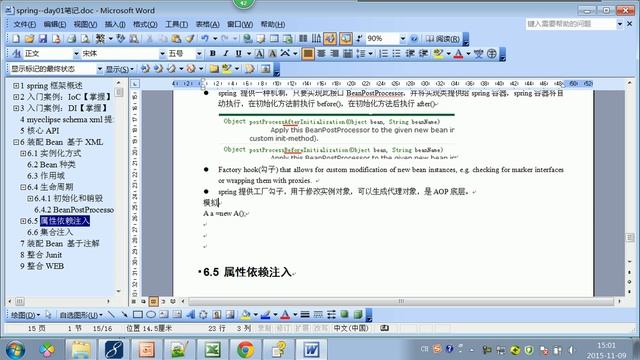The image size is (640, 360).
Task: Apply bulleted list formatting
Action: coord(396,53)
